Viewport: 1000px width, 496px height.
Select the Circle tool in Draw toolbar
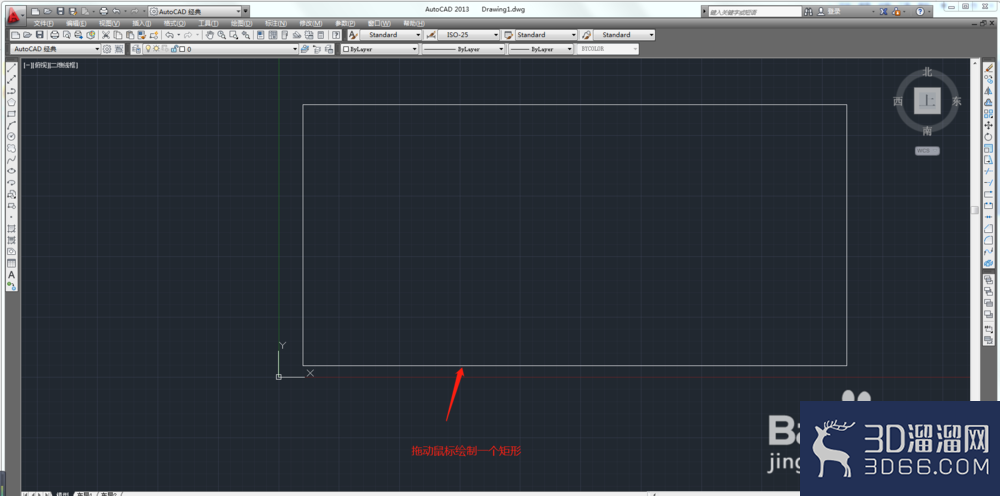[11, 136]
